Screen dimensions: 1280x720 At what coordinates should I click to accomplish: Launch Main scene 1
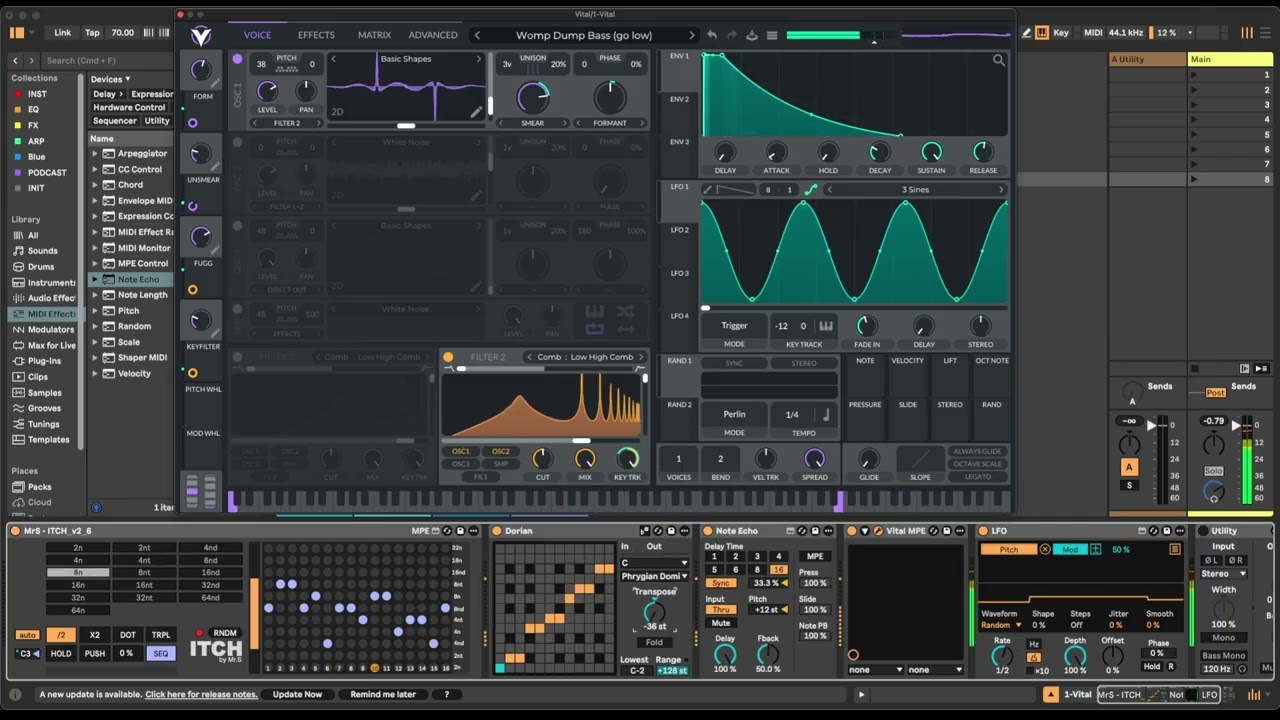[x=1195, y=75]
